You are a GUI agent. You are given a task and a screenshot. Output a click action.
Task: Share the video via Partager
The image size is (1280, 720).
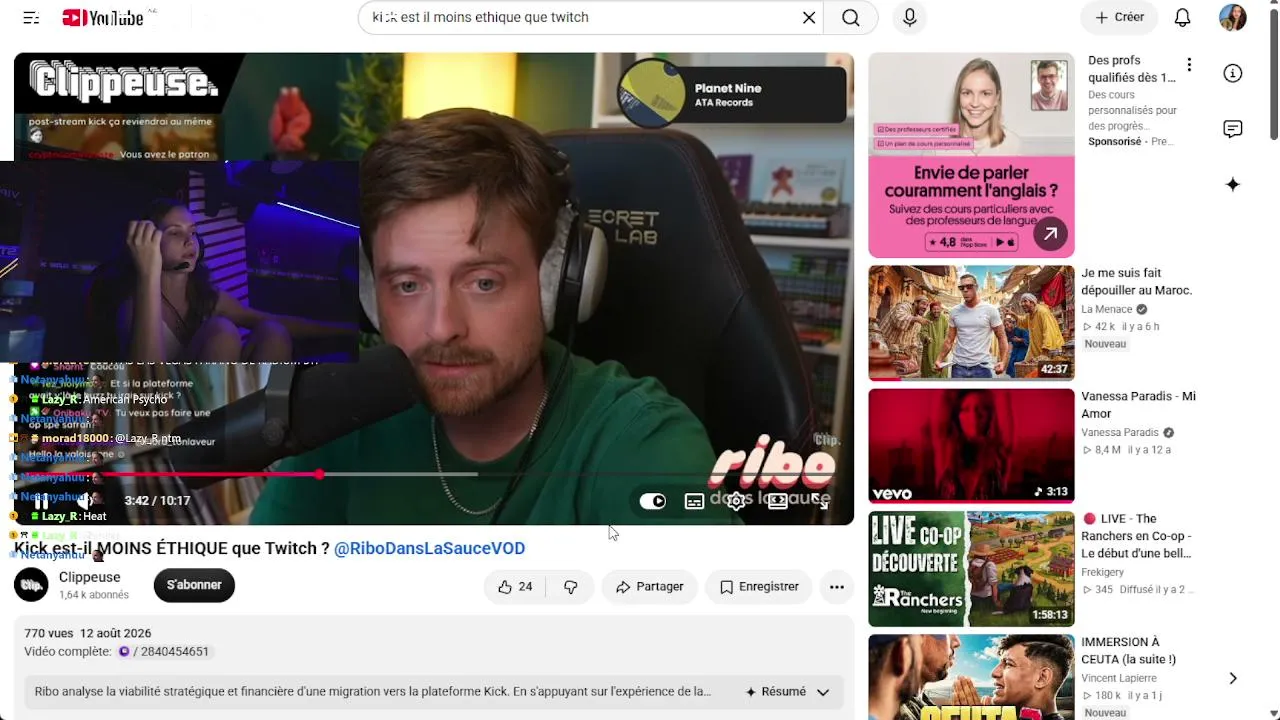point(649,587)
